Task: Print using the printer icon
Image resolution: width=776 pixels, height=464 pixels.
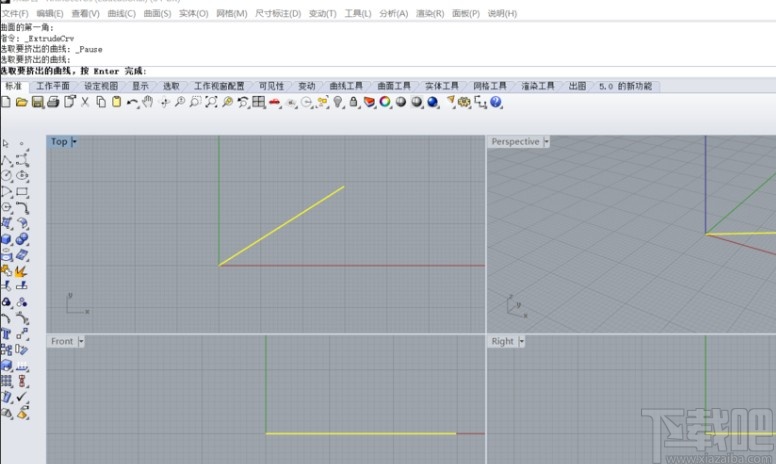Action: pos(53,102)
